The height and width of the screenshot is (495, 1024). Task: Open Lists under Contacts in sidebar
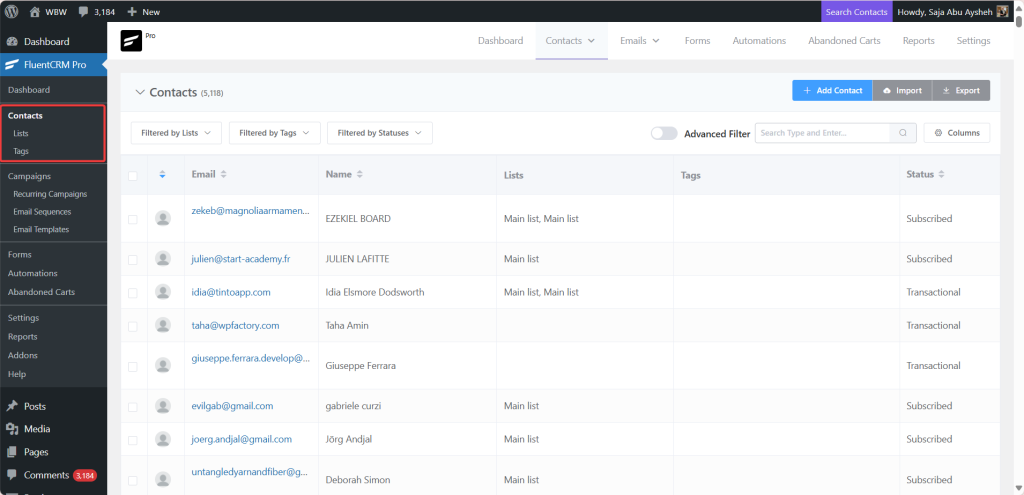(21, 133)
